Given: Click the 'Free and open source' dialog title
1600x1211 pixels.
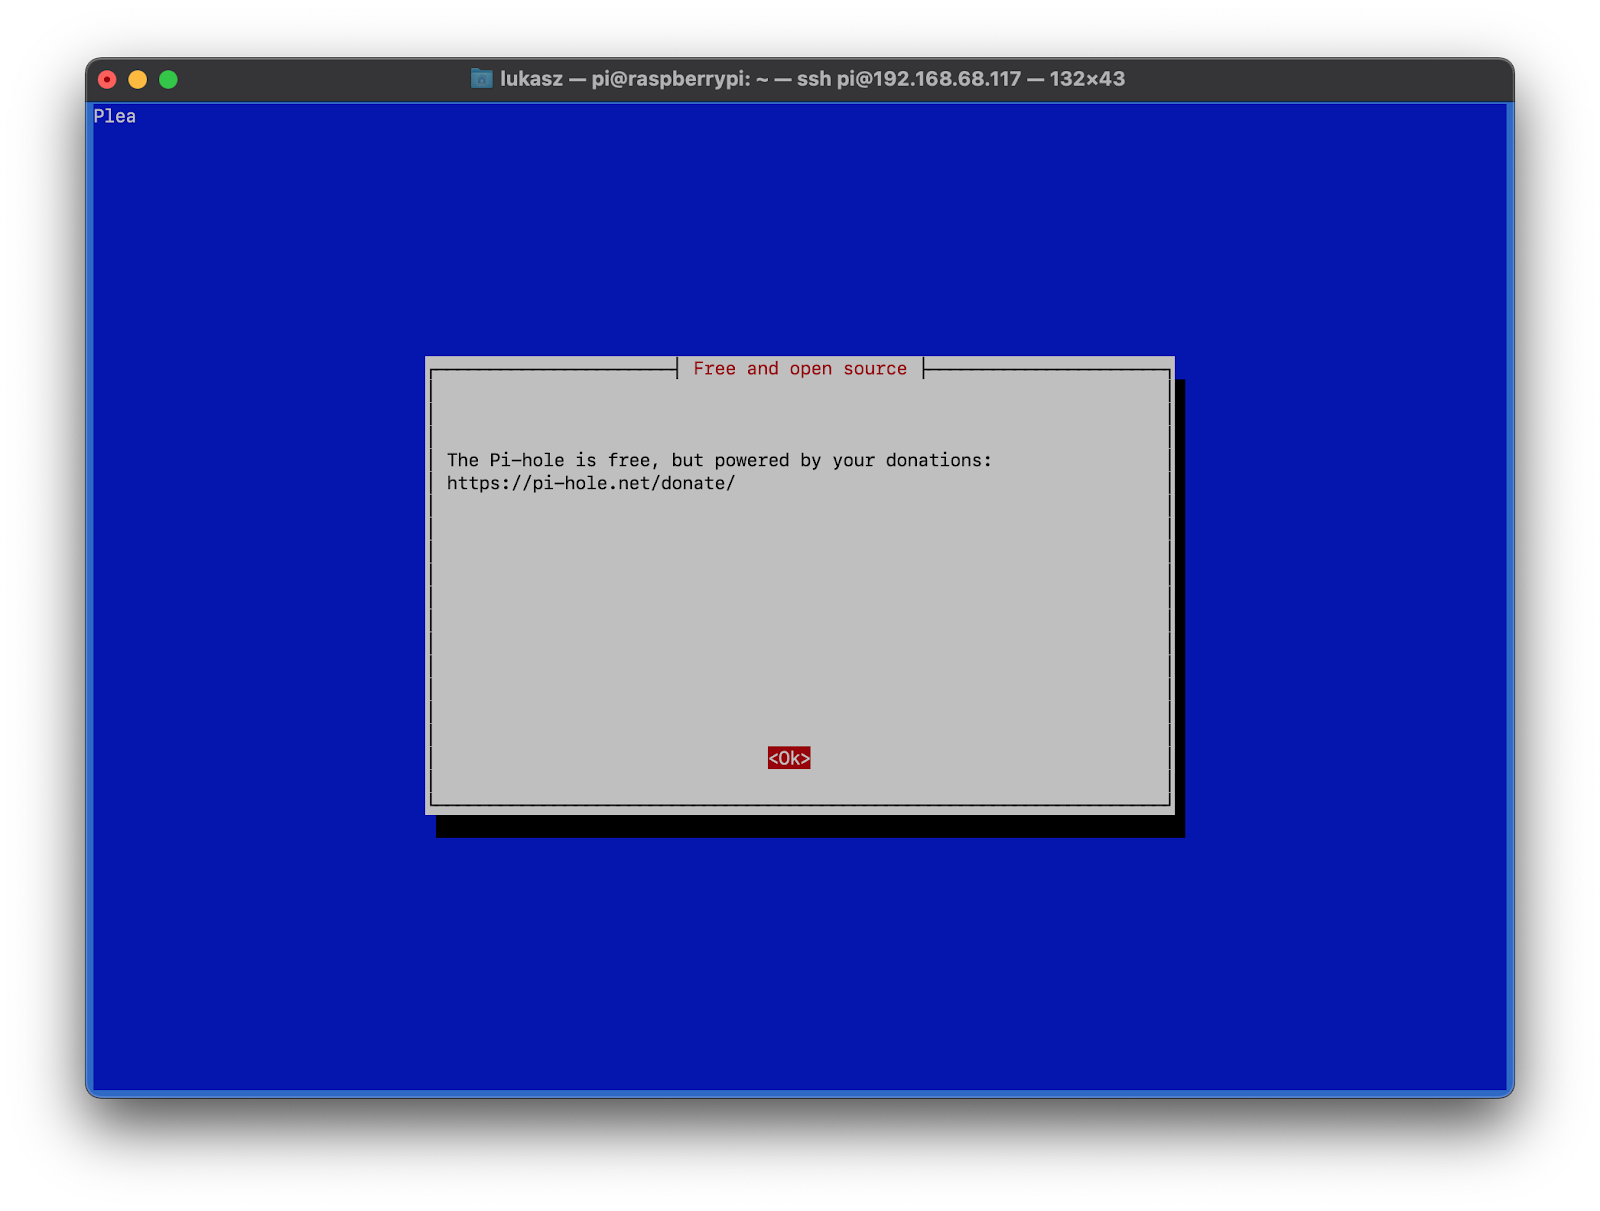Looking at the screenshot, I should click(x=800, y=368).
